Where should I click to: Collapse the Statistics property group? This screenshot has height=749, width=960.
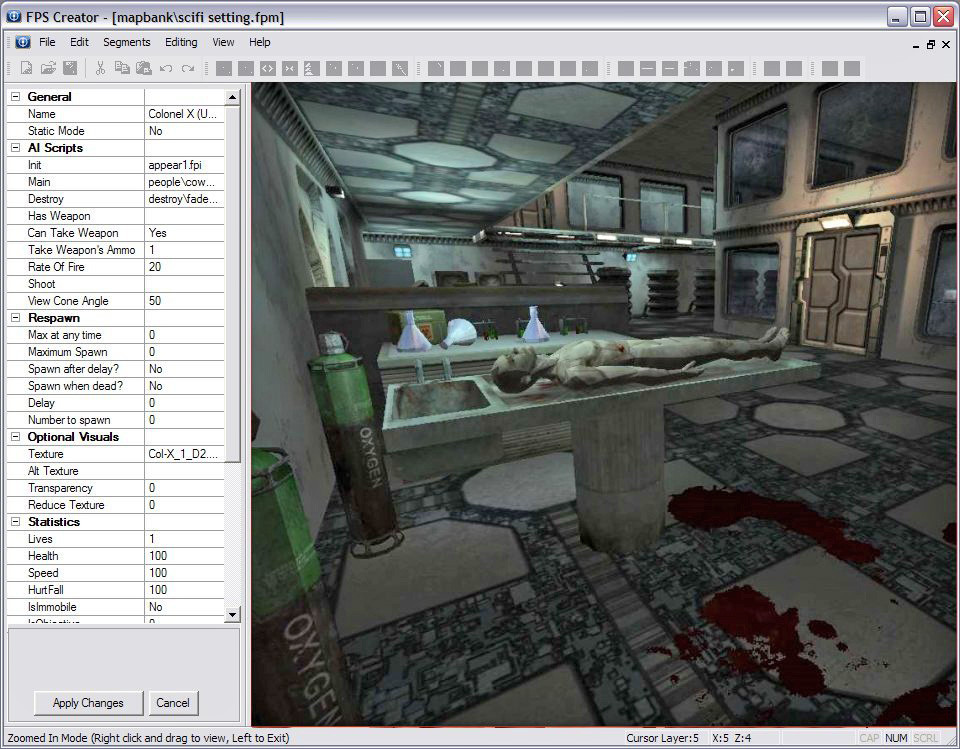coord(15,522)
